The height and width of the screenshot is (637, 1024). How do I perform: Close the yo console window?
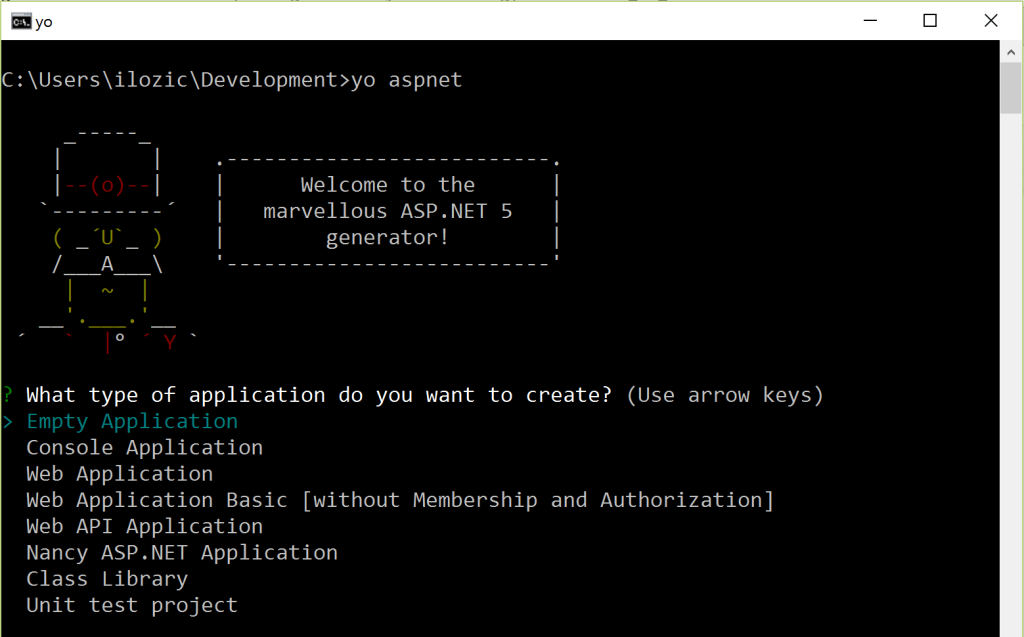click(991, 21)
